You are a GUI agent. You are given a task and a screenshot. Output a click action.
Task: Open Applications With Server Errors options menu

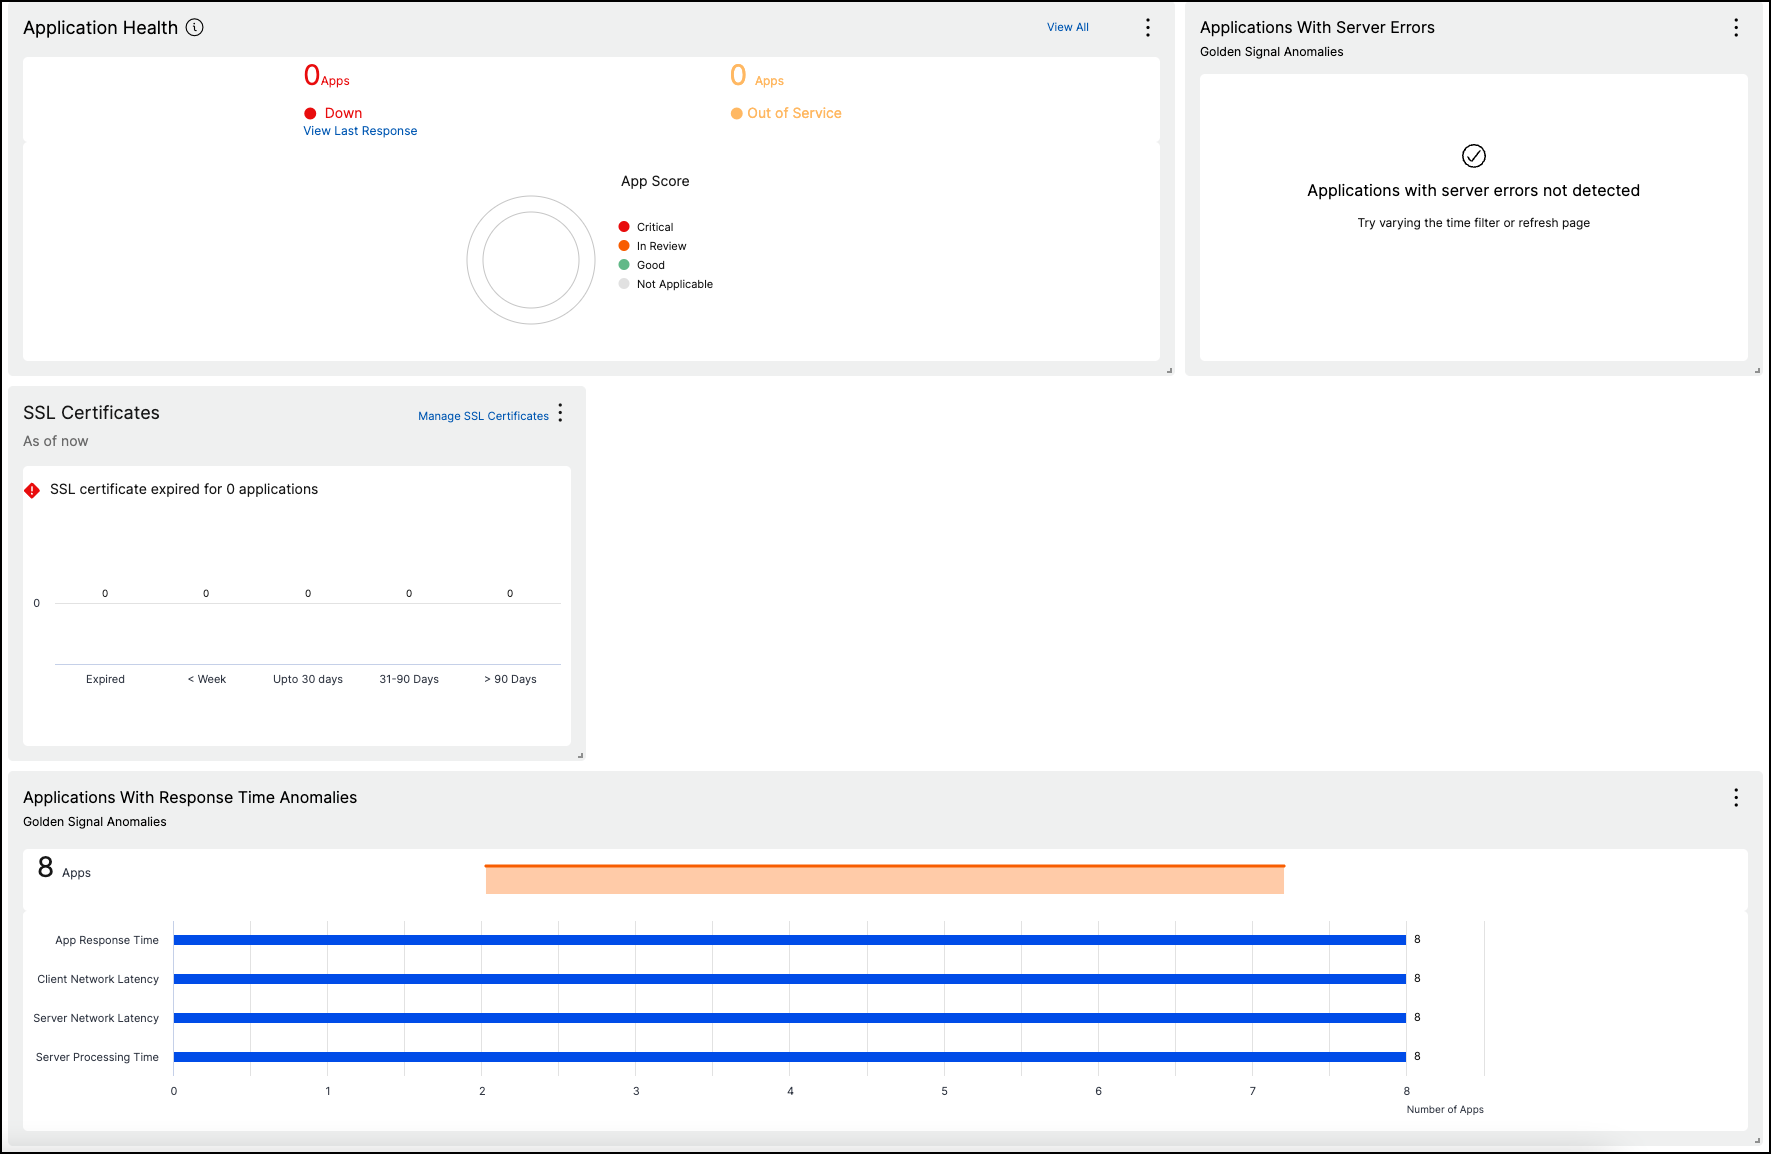click(1736, 28)
